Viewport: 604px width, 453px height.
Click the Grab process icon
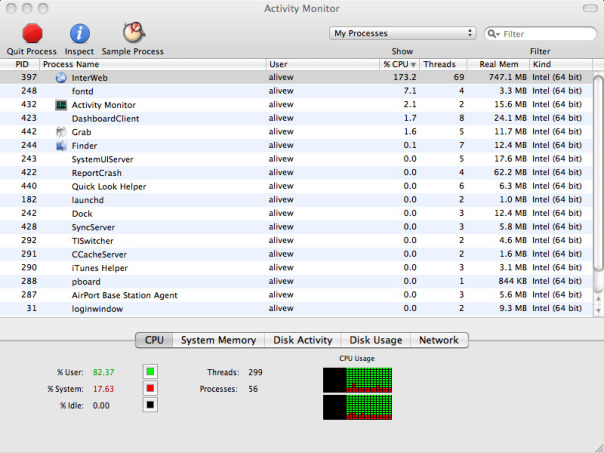61,132
